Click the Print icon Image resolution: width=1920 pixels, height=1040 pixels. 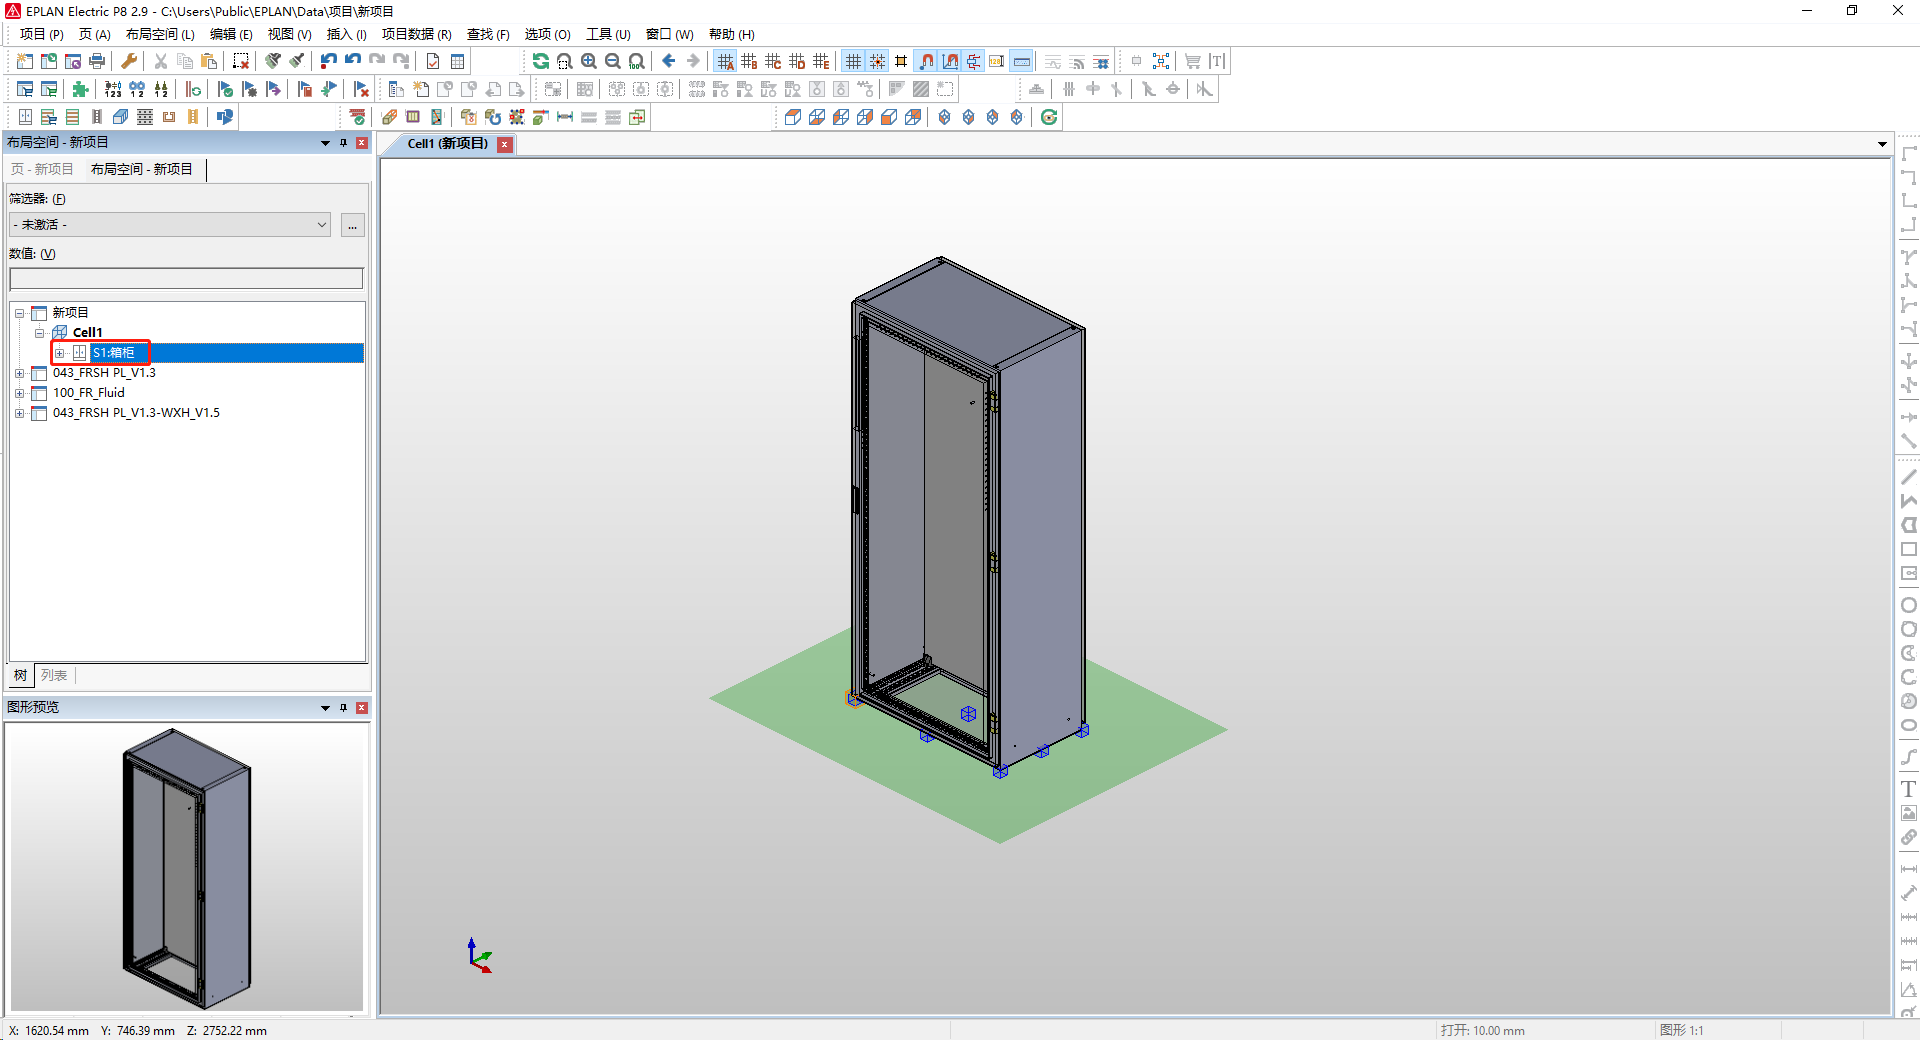tap(97, 61)
